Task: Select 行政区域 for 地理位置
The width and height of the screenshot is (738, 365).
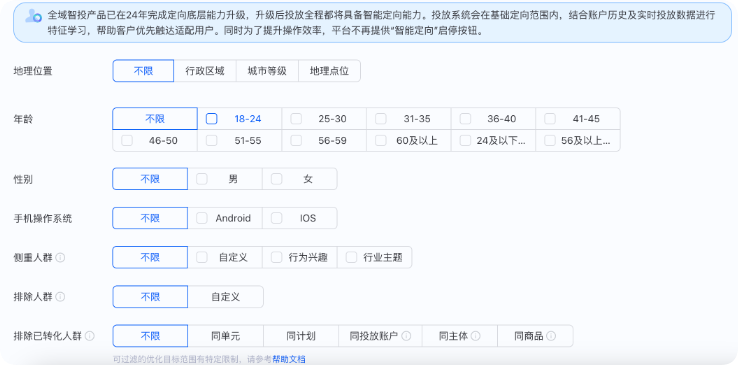Action: tap(205, 71)
